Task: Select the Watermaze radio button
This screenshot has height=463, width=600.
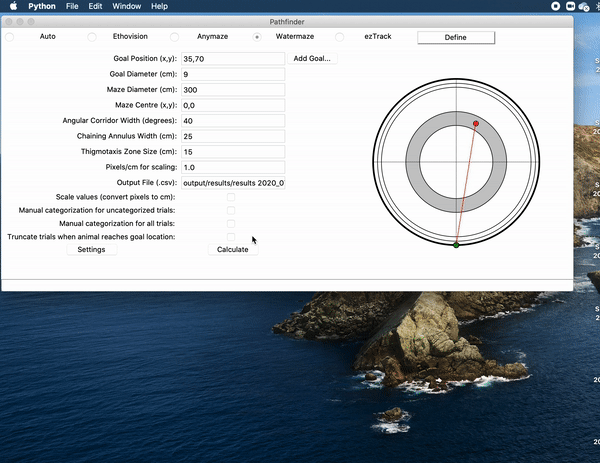Action: 257,37
